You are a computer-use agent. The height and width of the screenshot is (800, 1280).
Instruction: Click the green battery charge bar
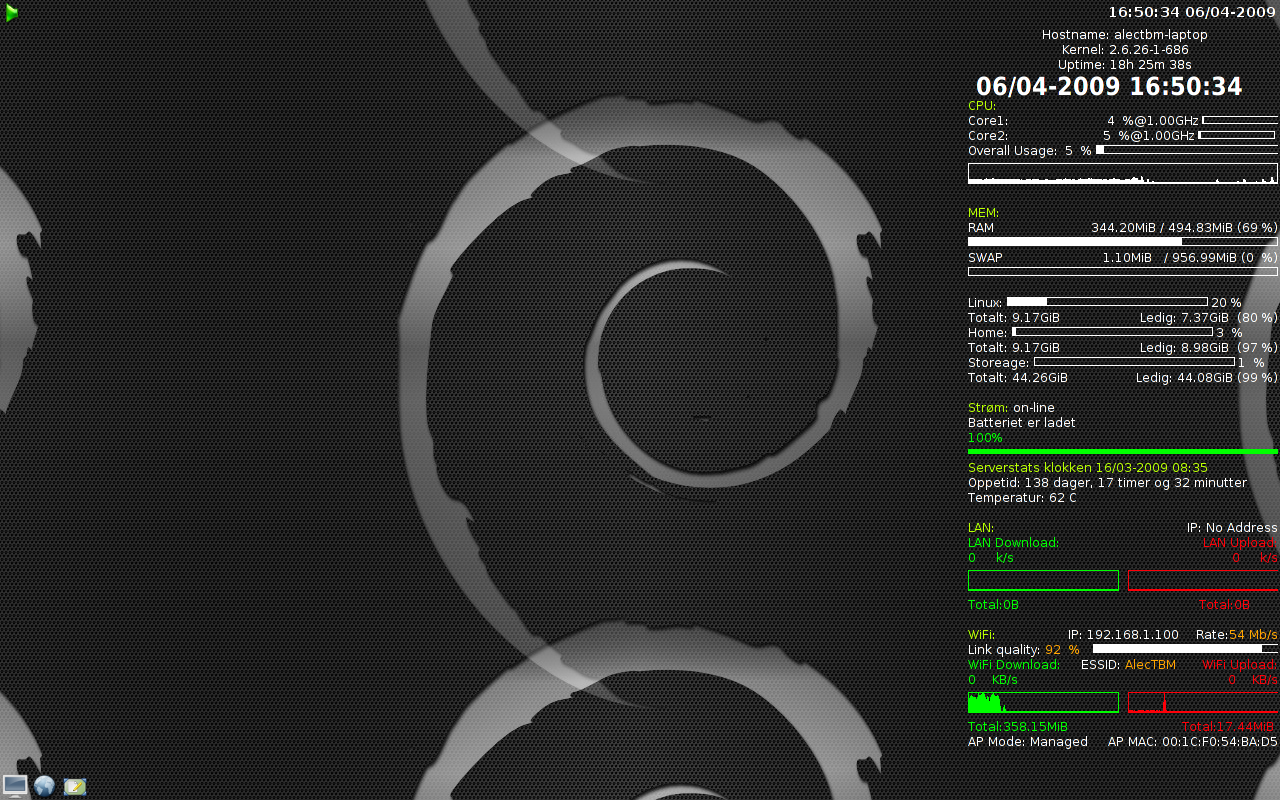pos(1123,452)
